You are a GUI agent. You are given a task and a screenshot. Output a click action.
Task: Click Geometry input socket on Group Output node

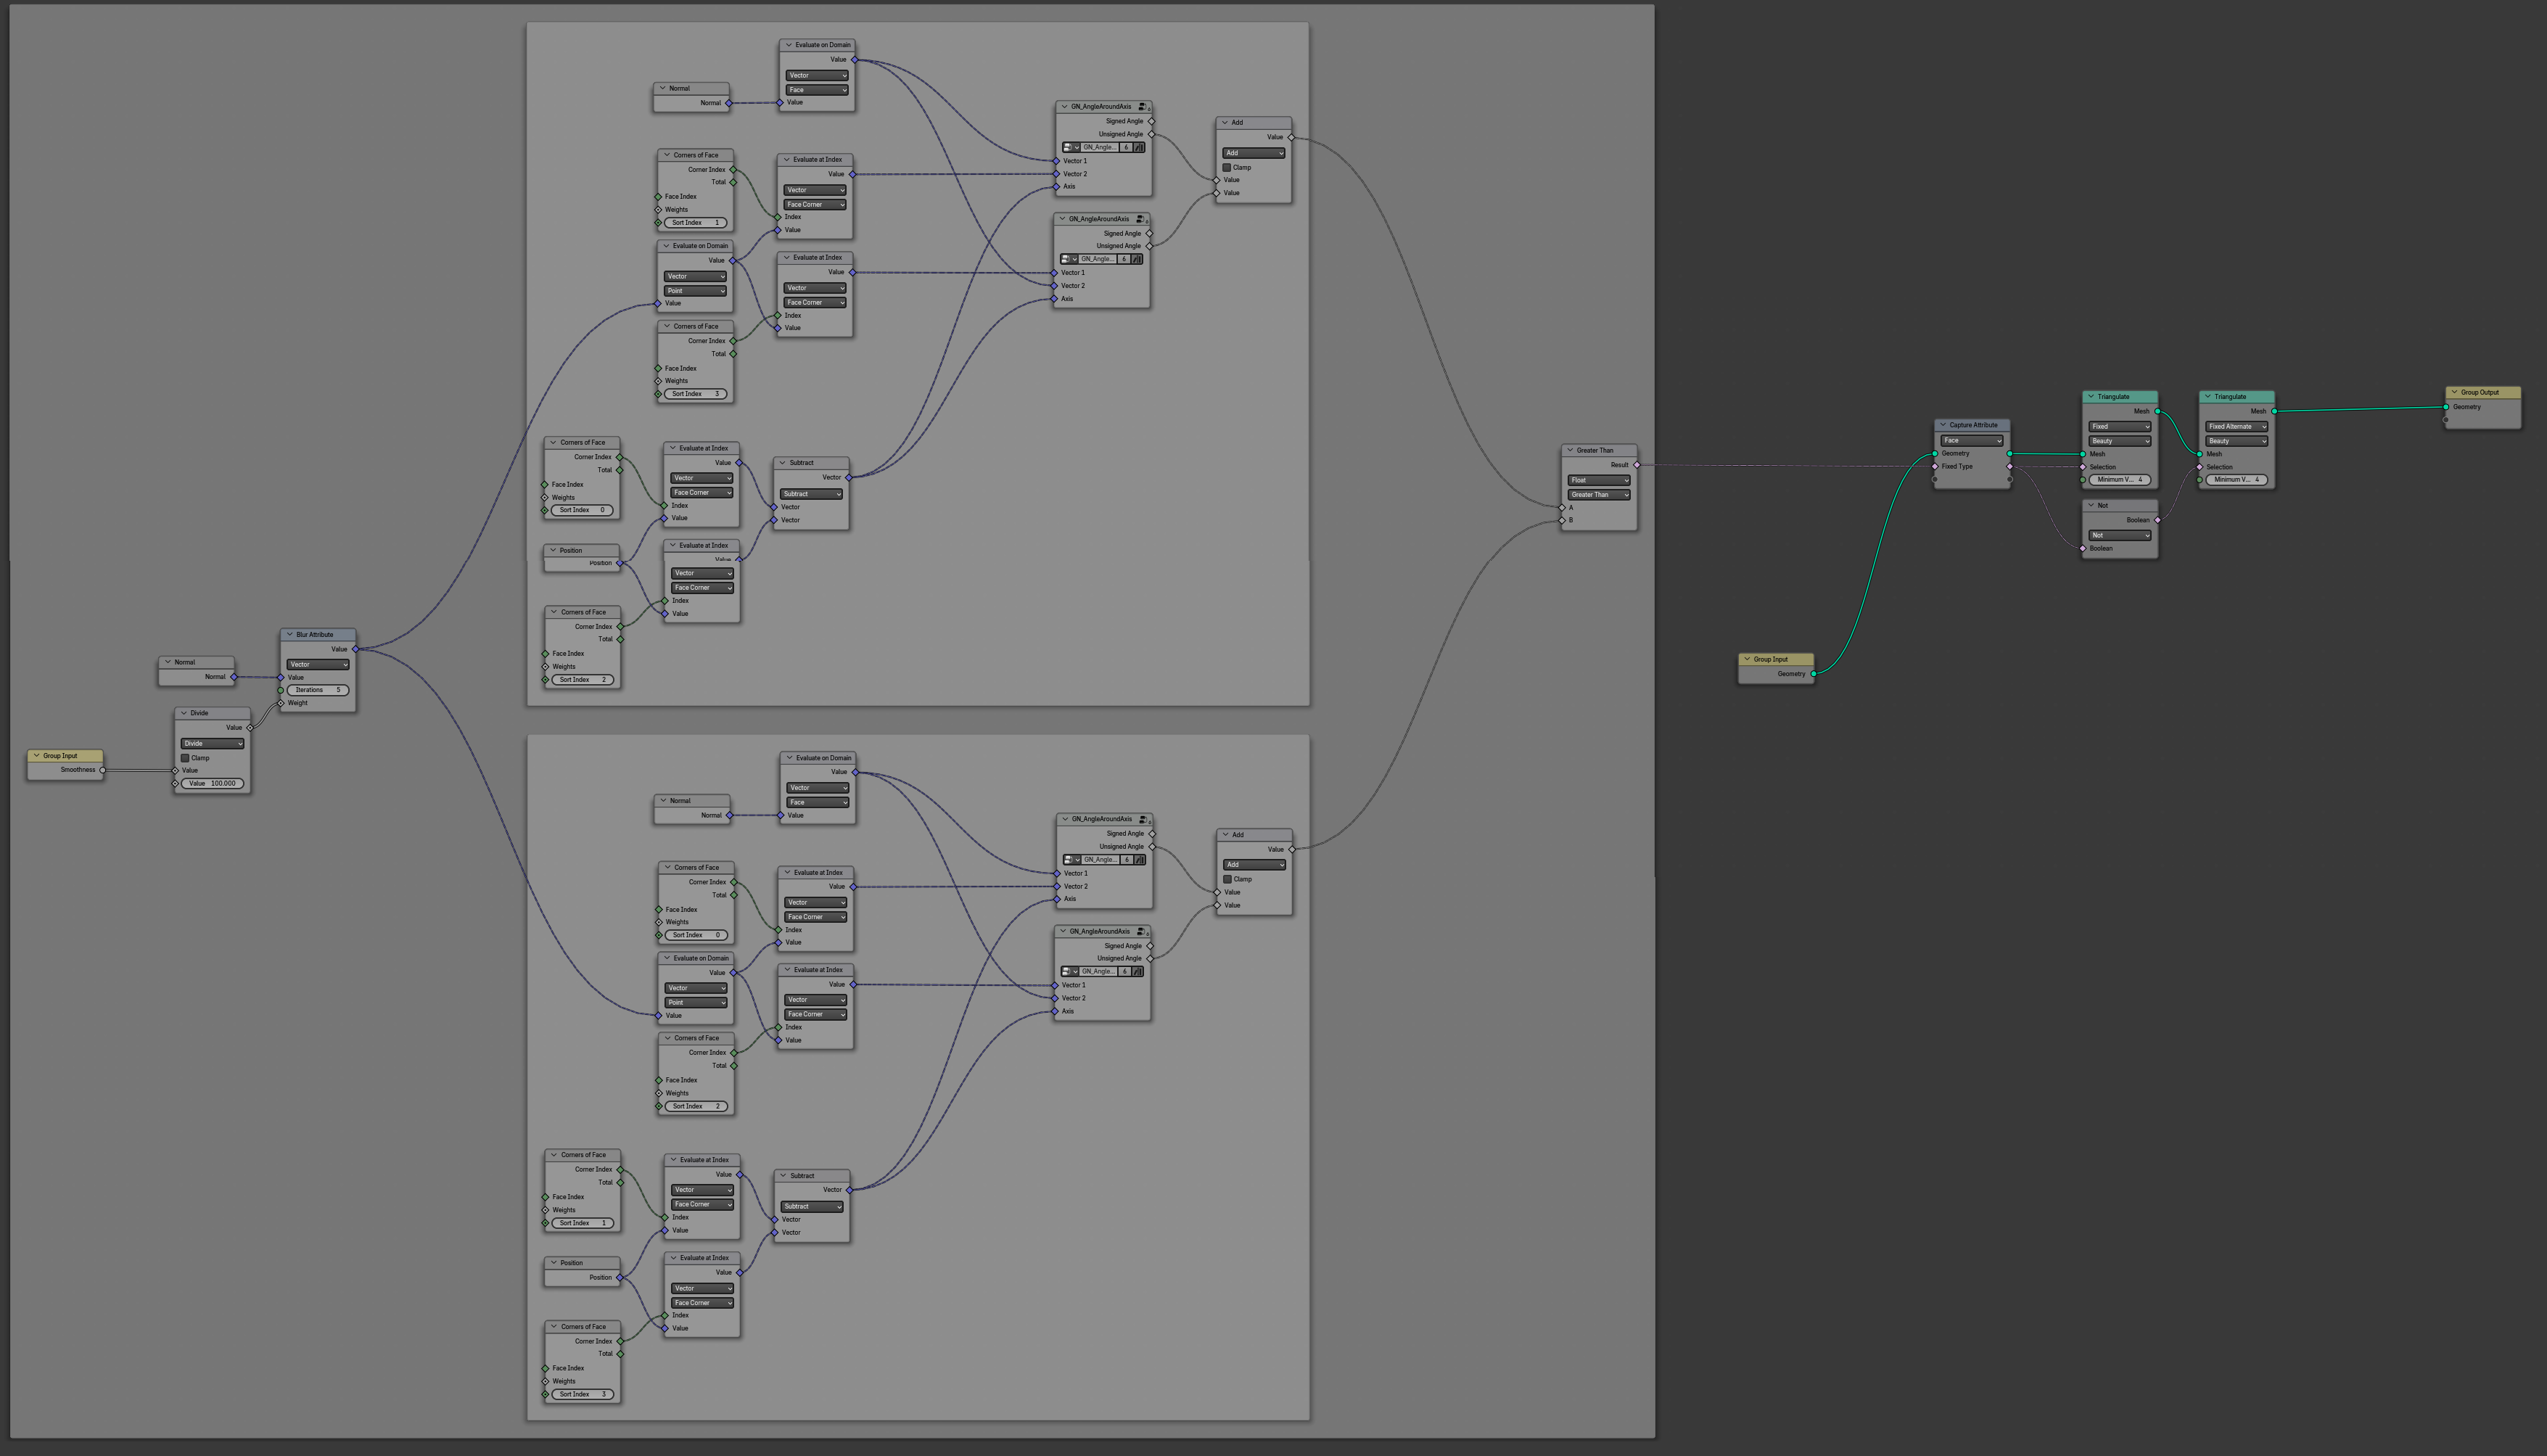pyautogui.click(x=2446, y=407)
